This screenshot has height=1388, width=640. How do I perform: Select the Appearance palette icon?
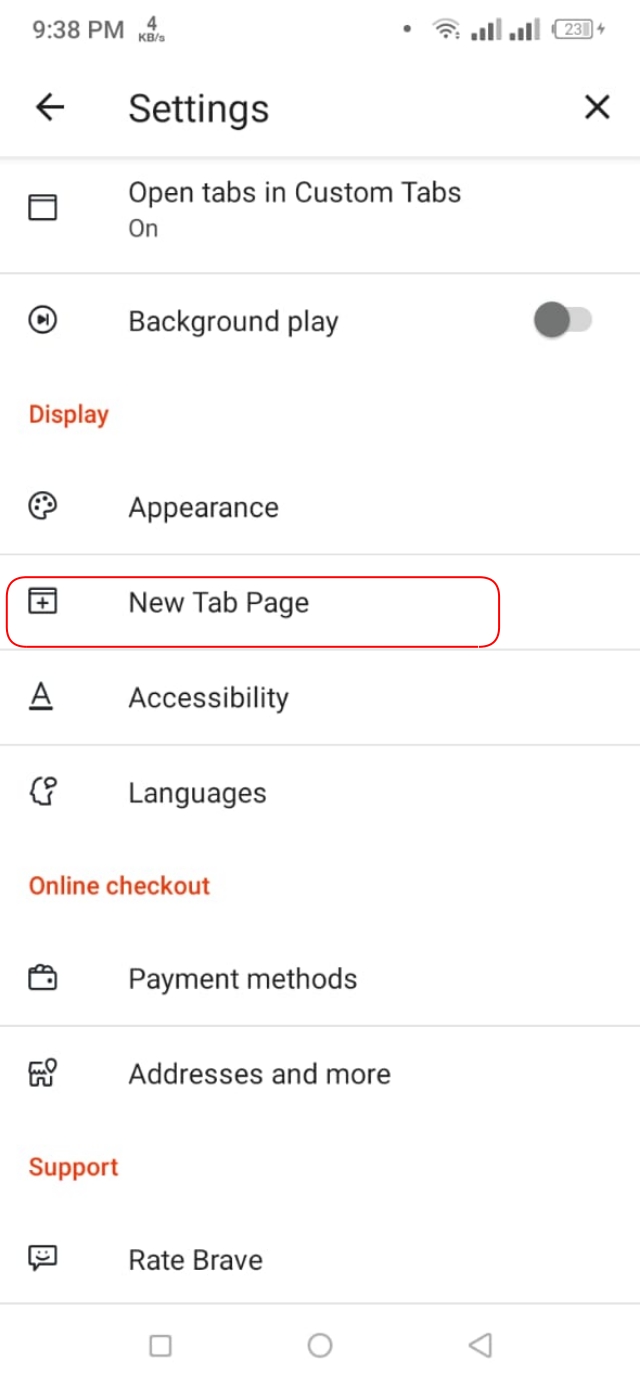tap(42, 506)
